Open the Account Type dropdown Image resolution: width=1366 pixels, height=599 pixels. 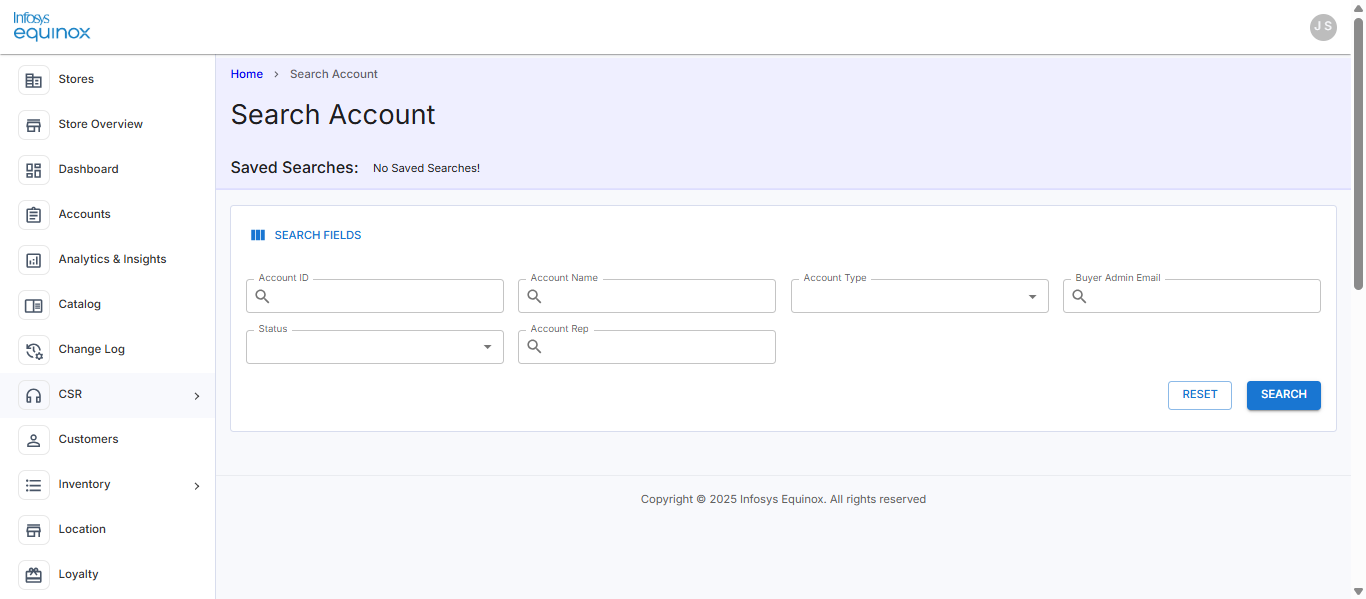919,296
